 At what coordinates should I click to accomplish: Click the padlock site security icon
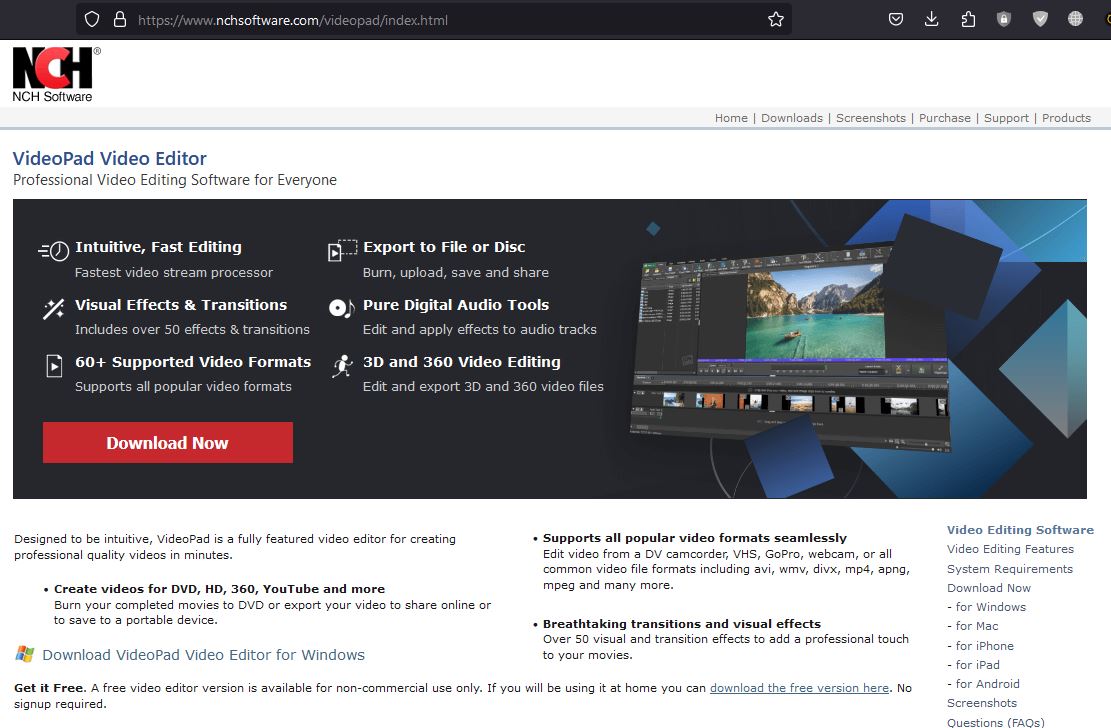[x=120, y=20]
